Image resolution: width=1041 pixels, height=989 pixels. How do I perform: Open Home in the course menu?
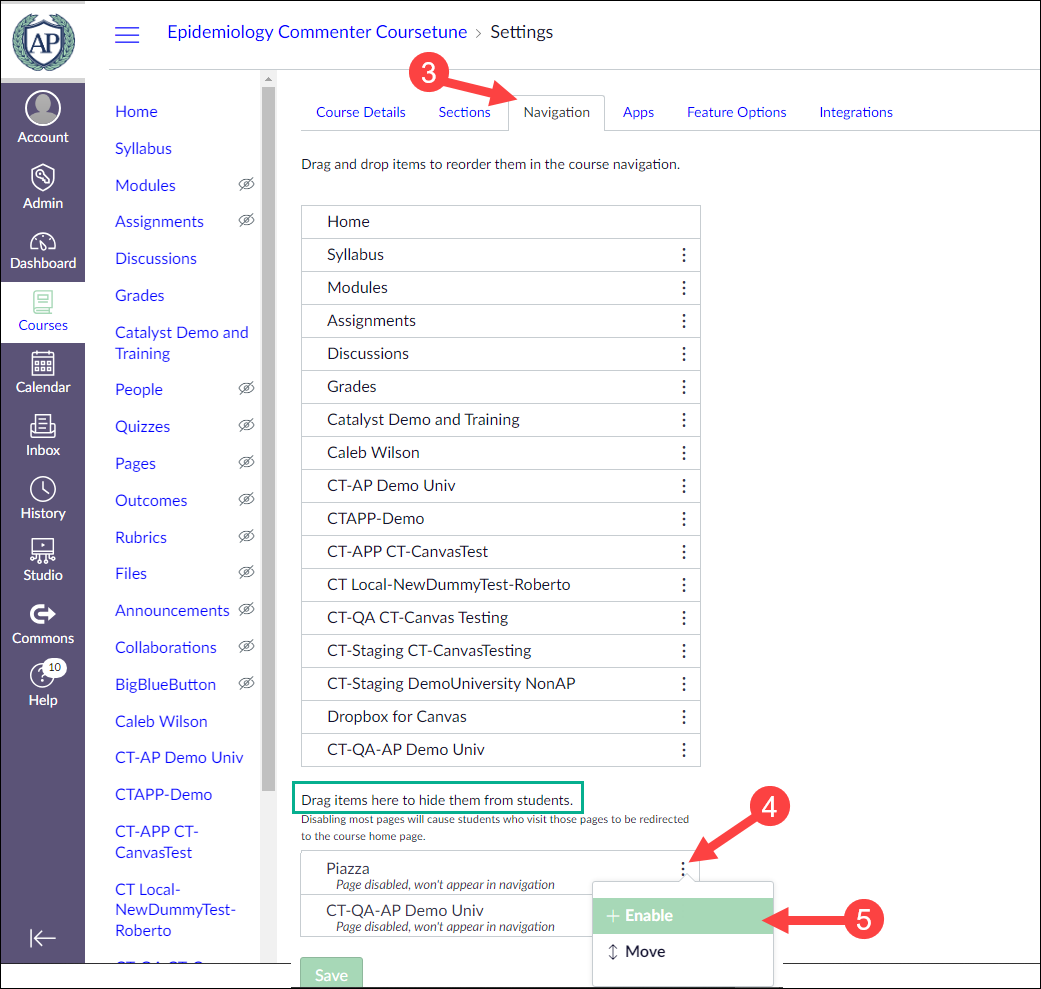[x=136, y=112]
